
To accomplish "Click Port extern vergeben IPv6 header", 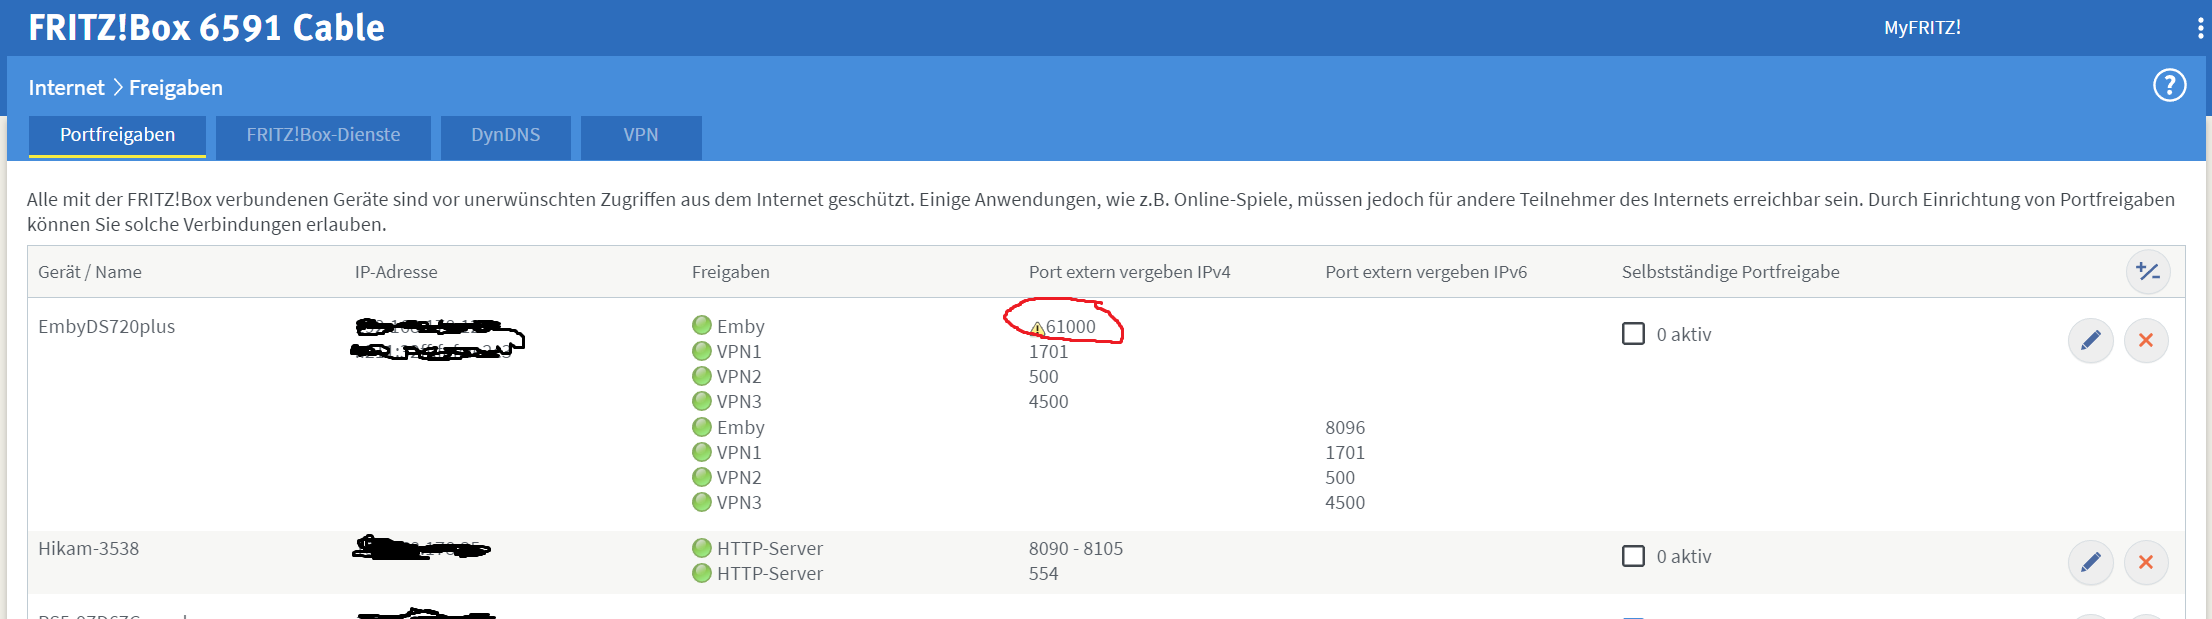I will (1426, 272).
